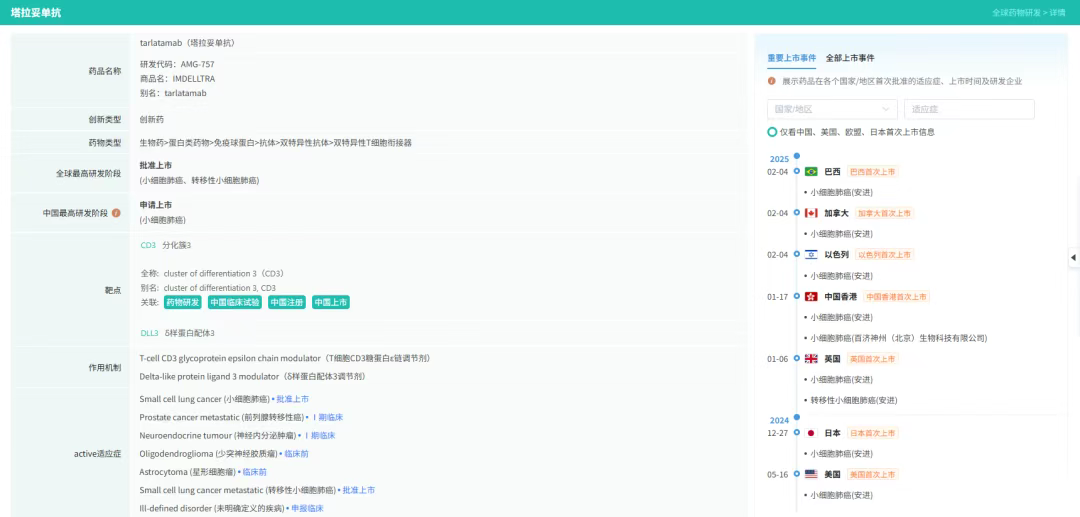Toggle 仅看中国、美国、欧盟、日本首次上市信息 radio option
The width and height of the screenshot is (1080, 517).
tap(772, 132)
